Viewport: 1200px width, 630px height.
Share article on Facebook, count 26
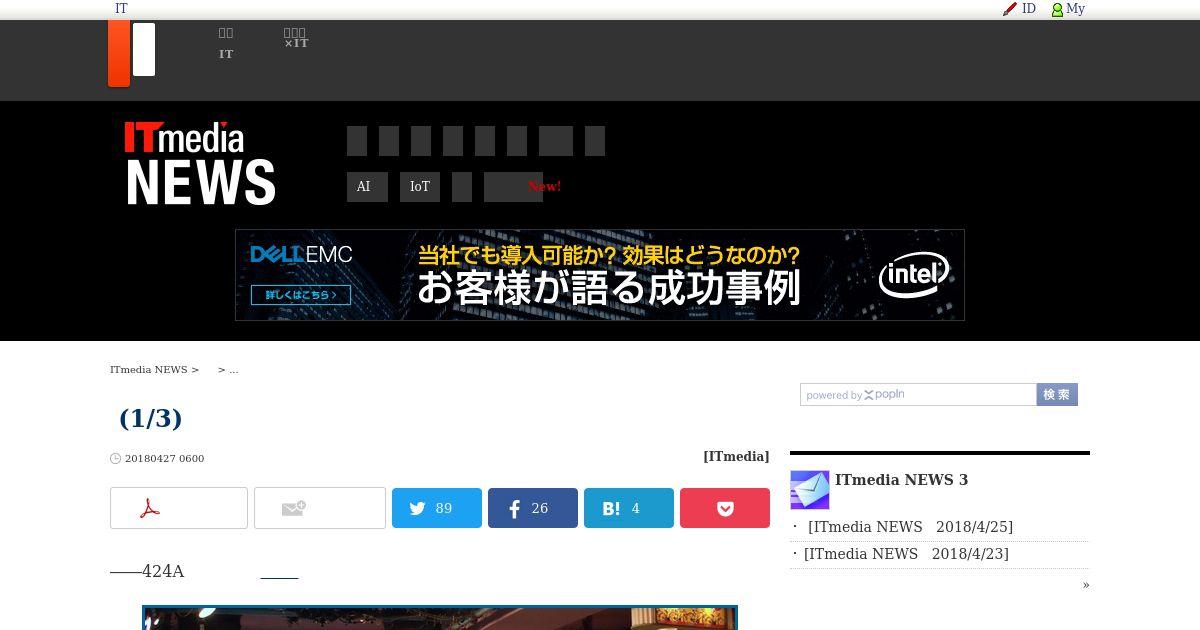[x=533, y=508]
